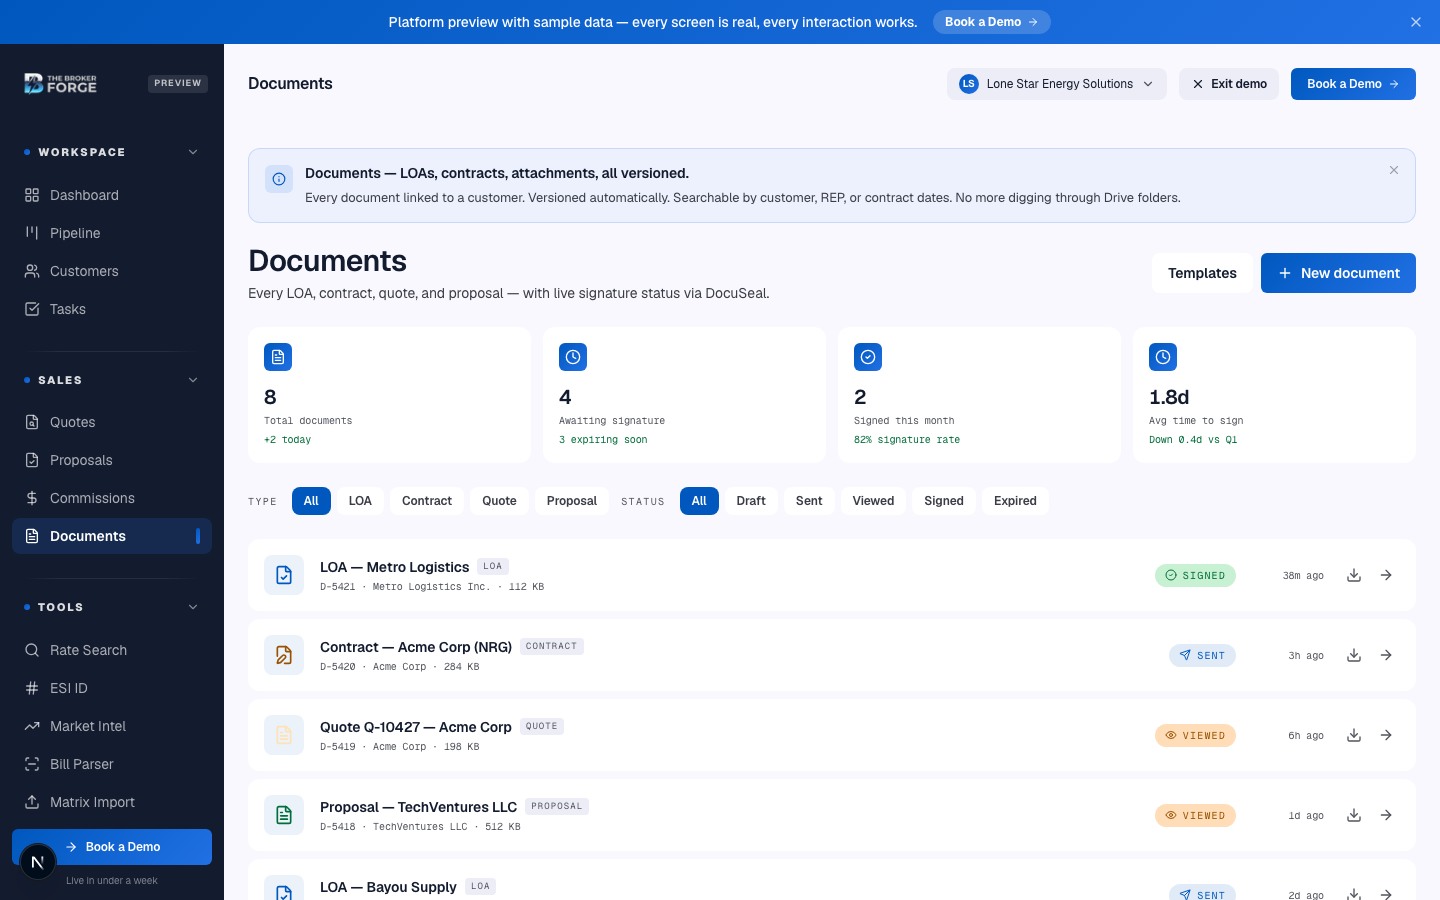
Task: Click the Avg time to sign card
Action: [1274, 395]
